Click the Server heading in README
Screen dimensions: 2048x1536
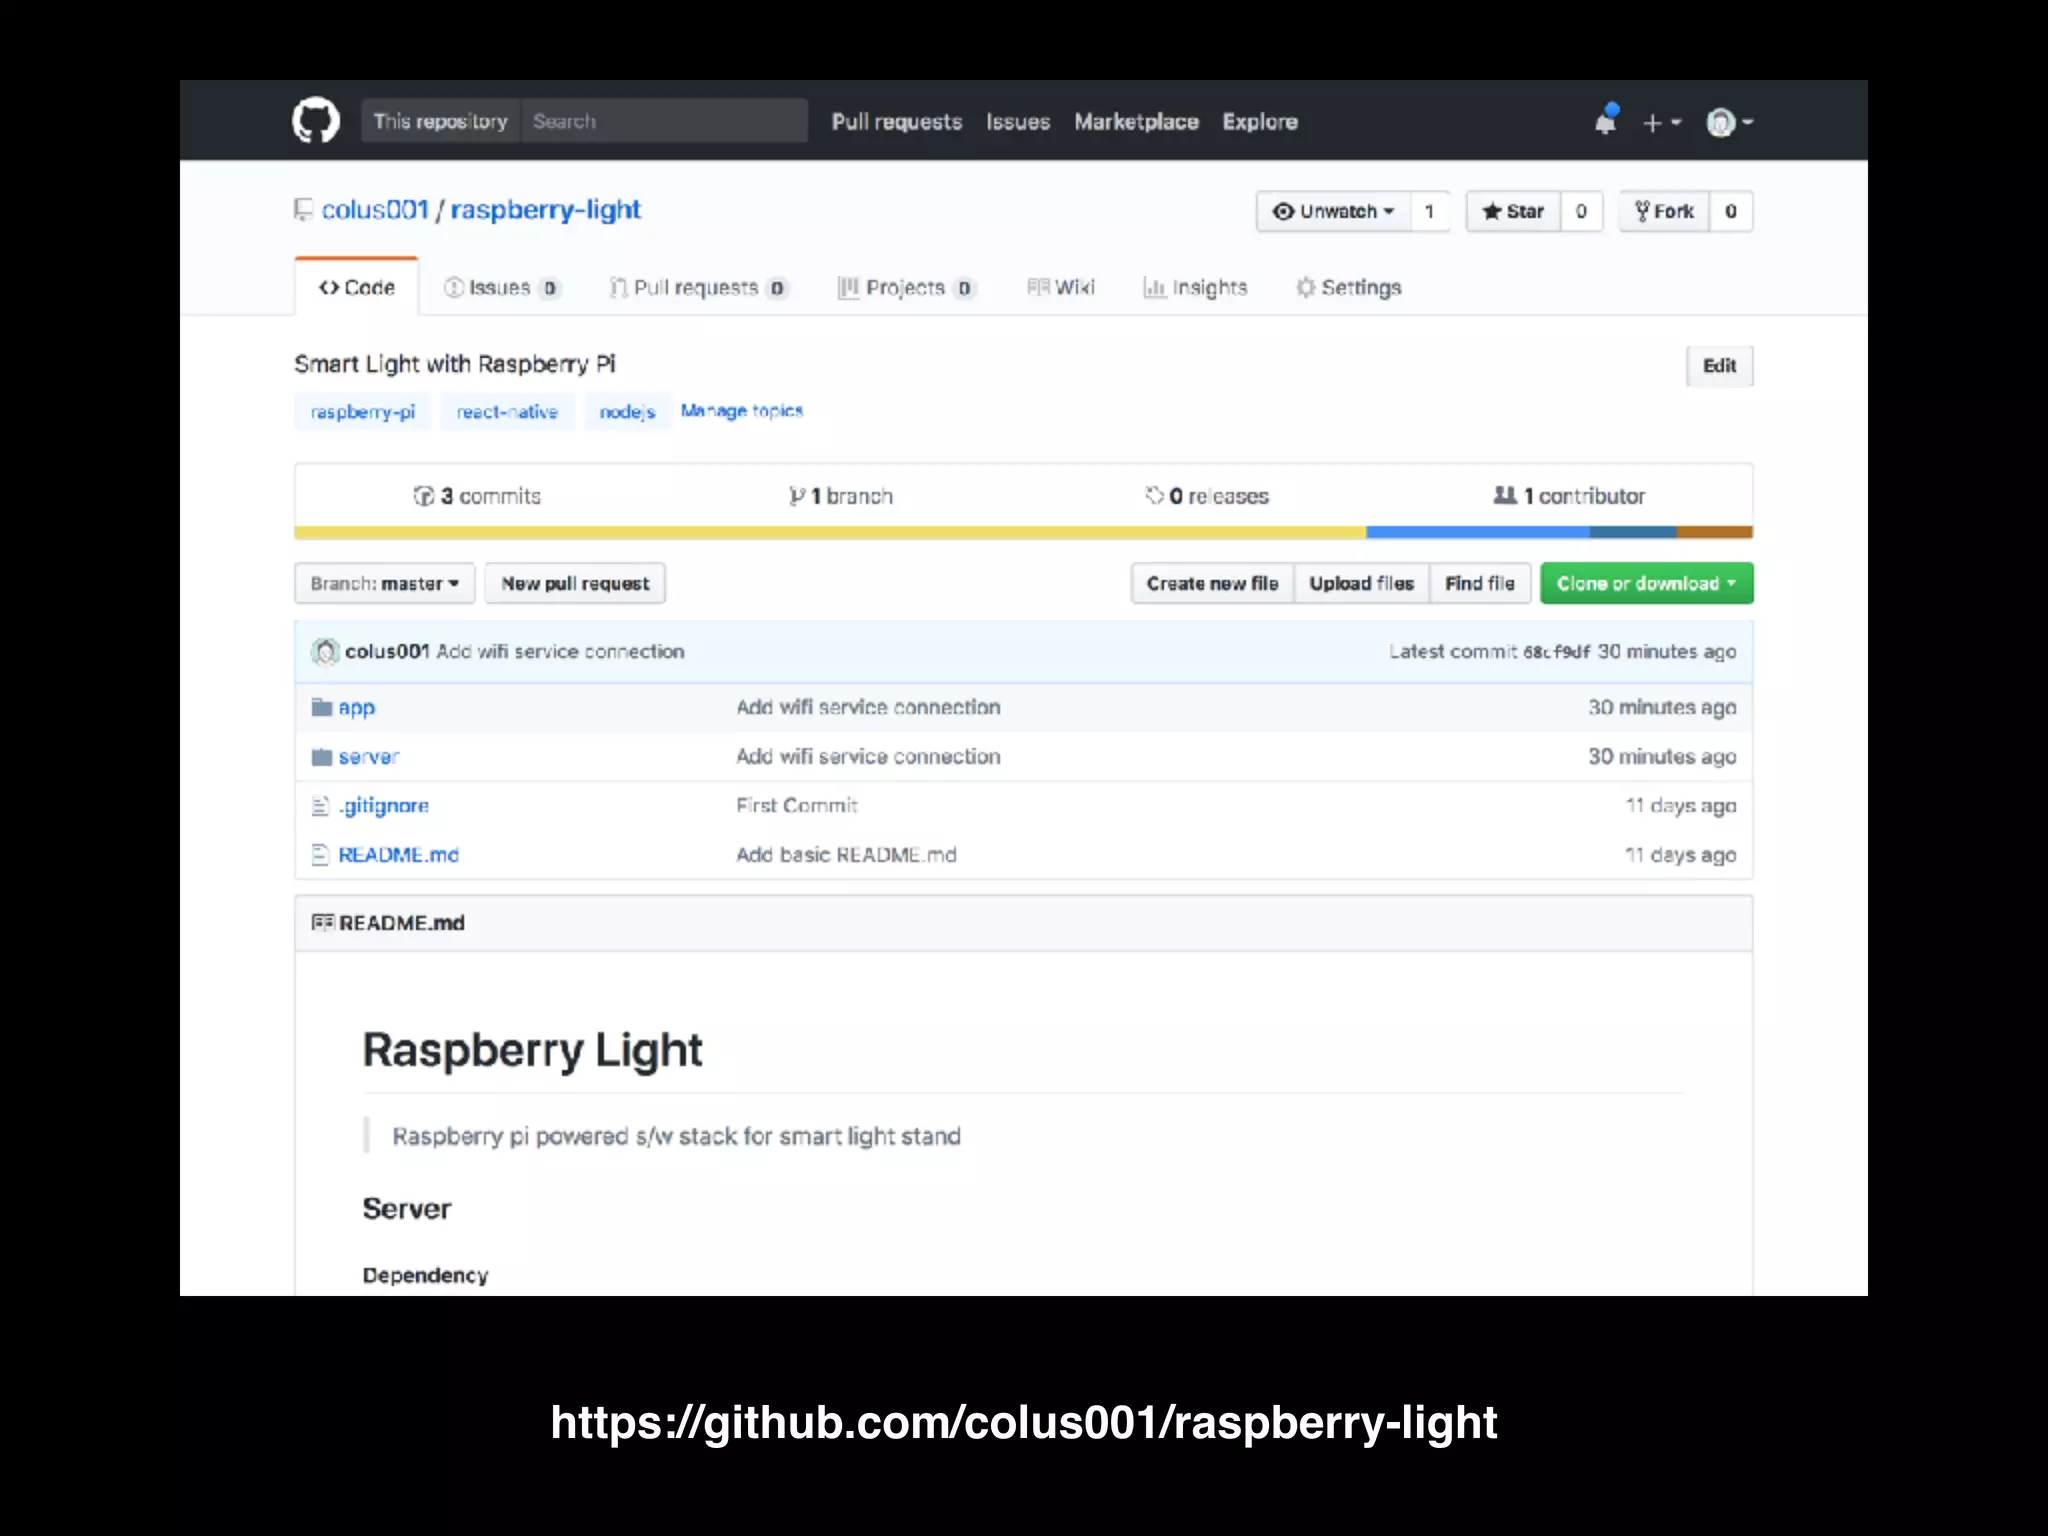pos(407,1209)
